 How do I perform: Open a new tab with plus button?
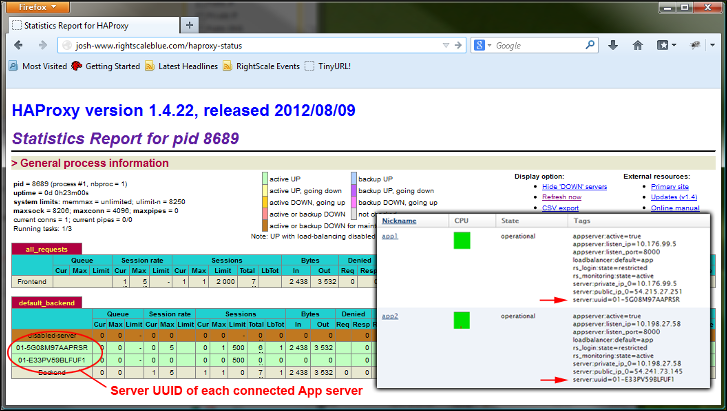click(x=189, y=25)
